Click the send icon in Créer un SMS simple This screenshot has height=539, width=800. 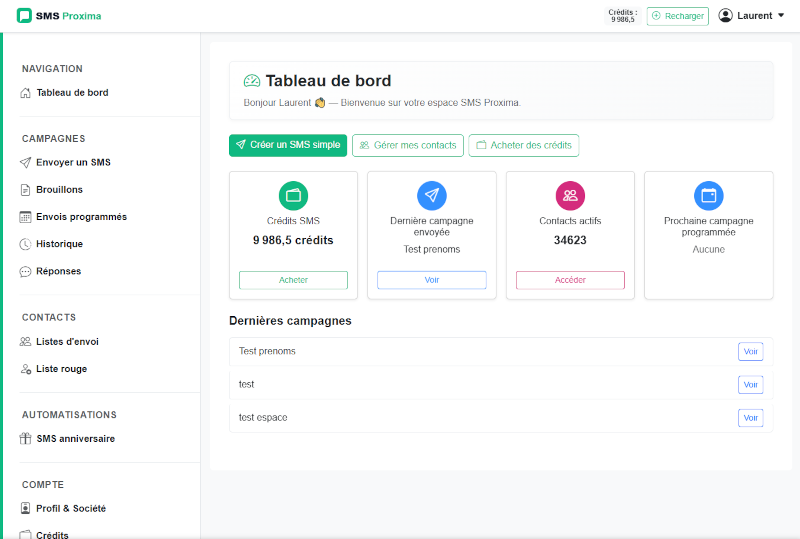tap(241, 145)
